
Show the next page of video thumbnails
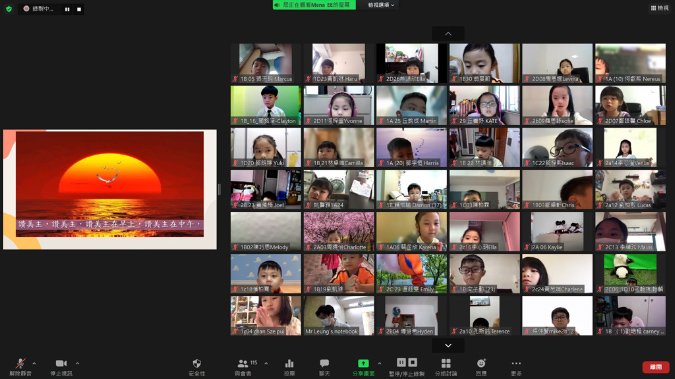tap(448, 345)
